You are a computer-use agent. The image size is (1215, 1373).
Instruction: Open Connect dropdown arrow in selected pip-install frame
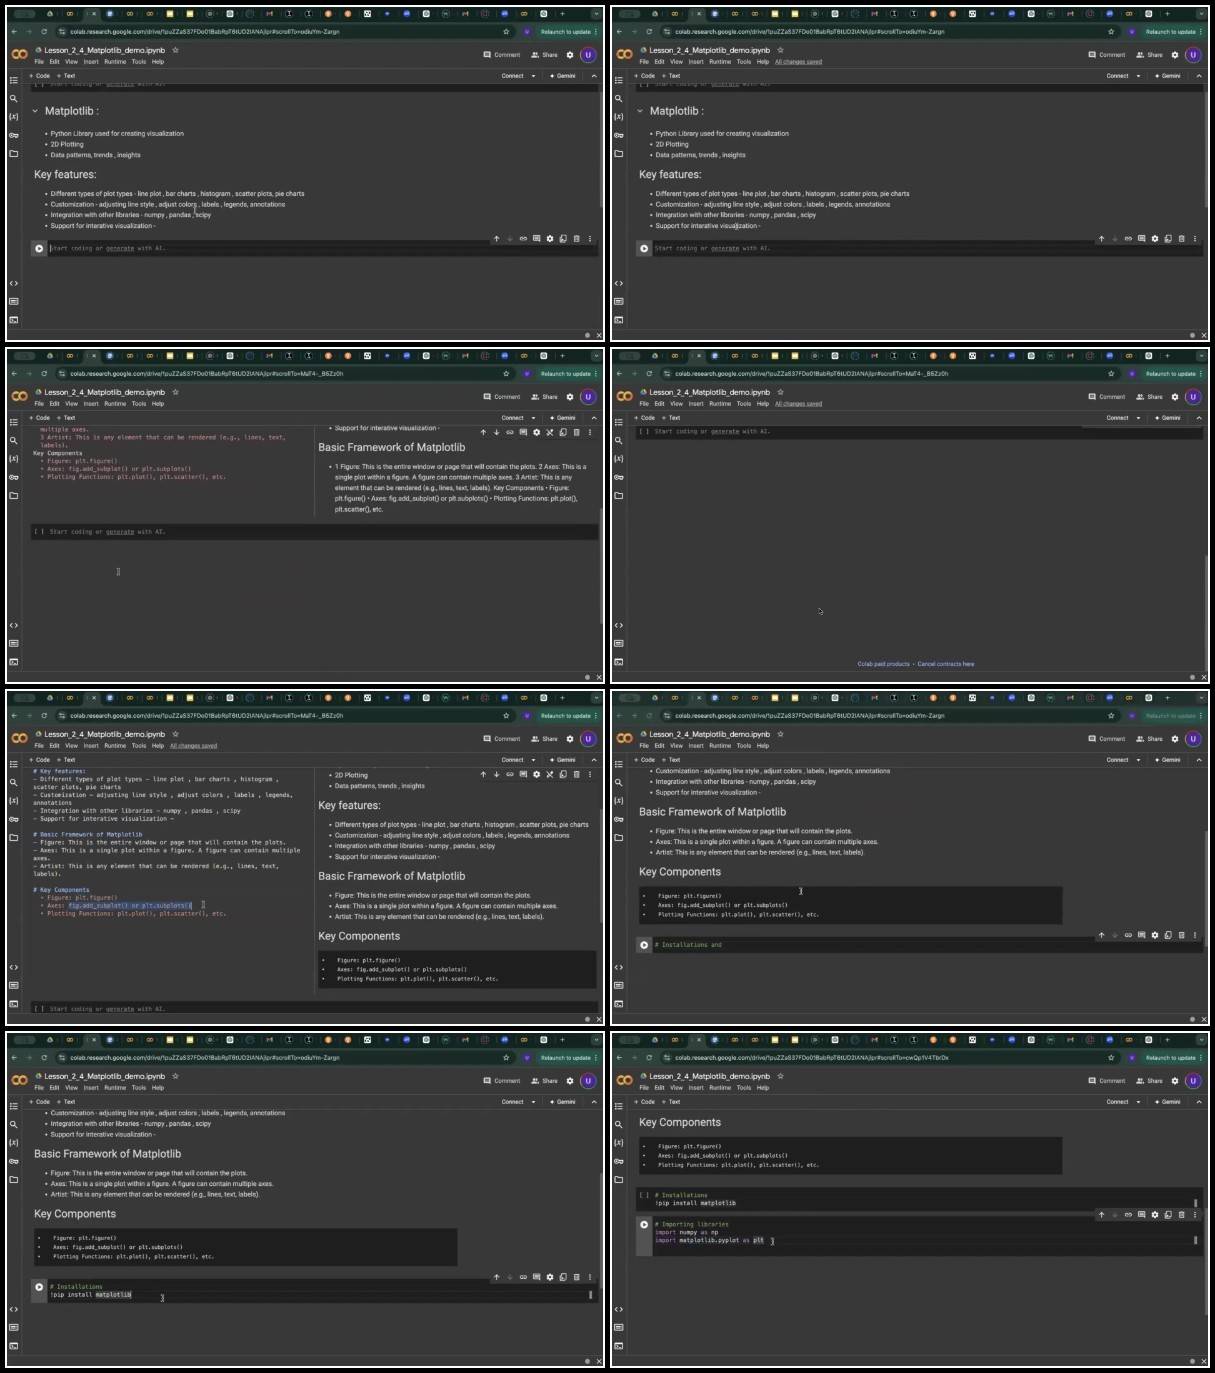pos(533,1102)
